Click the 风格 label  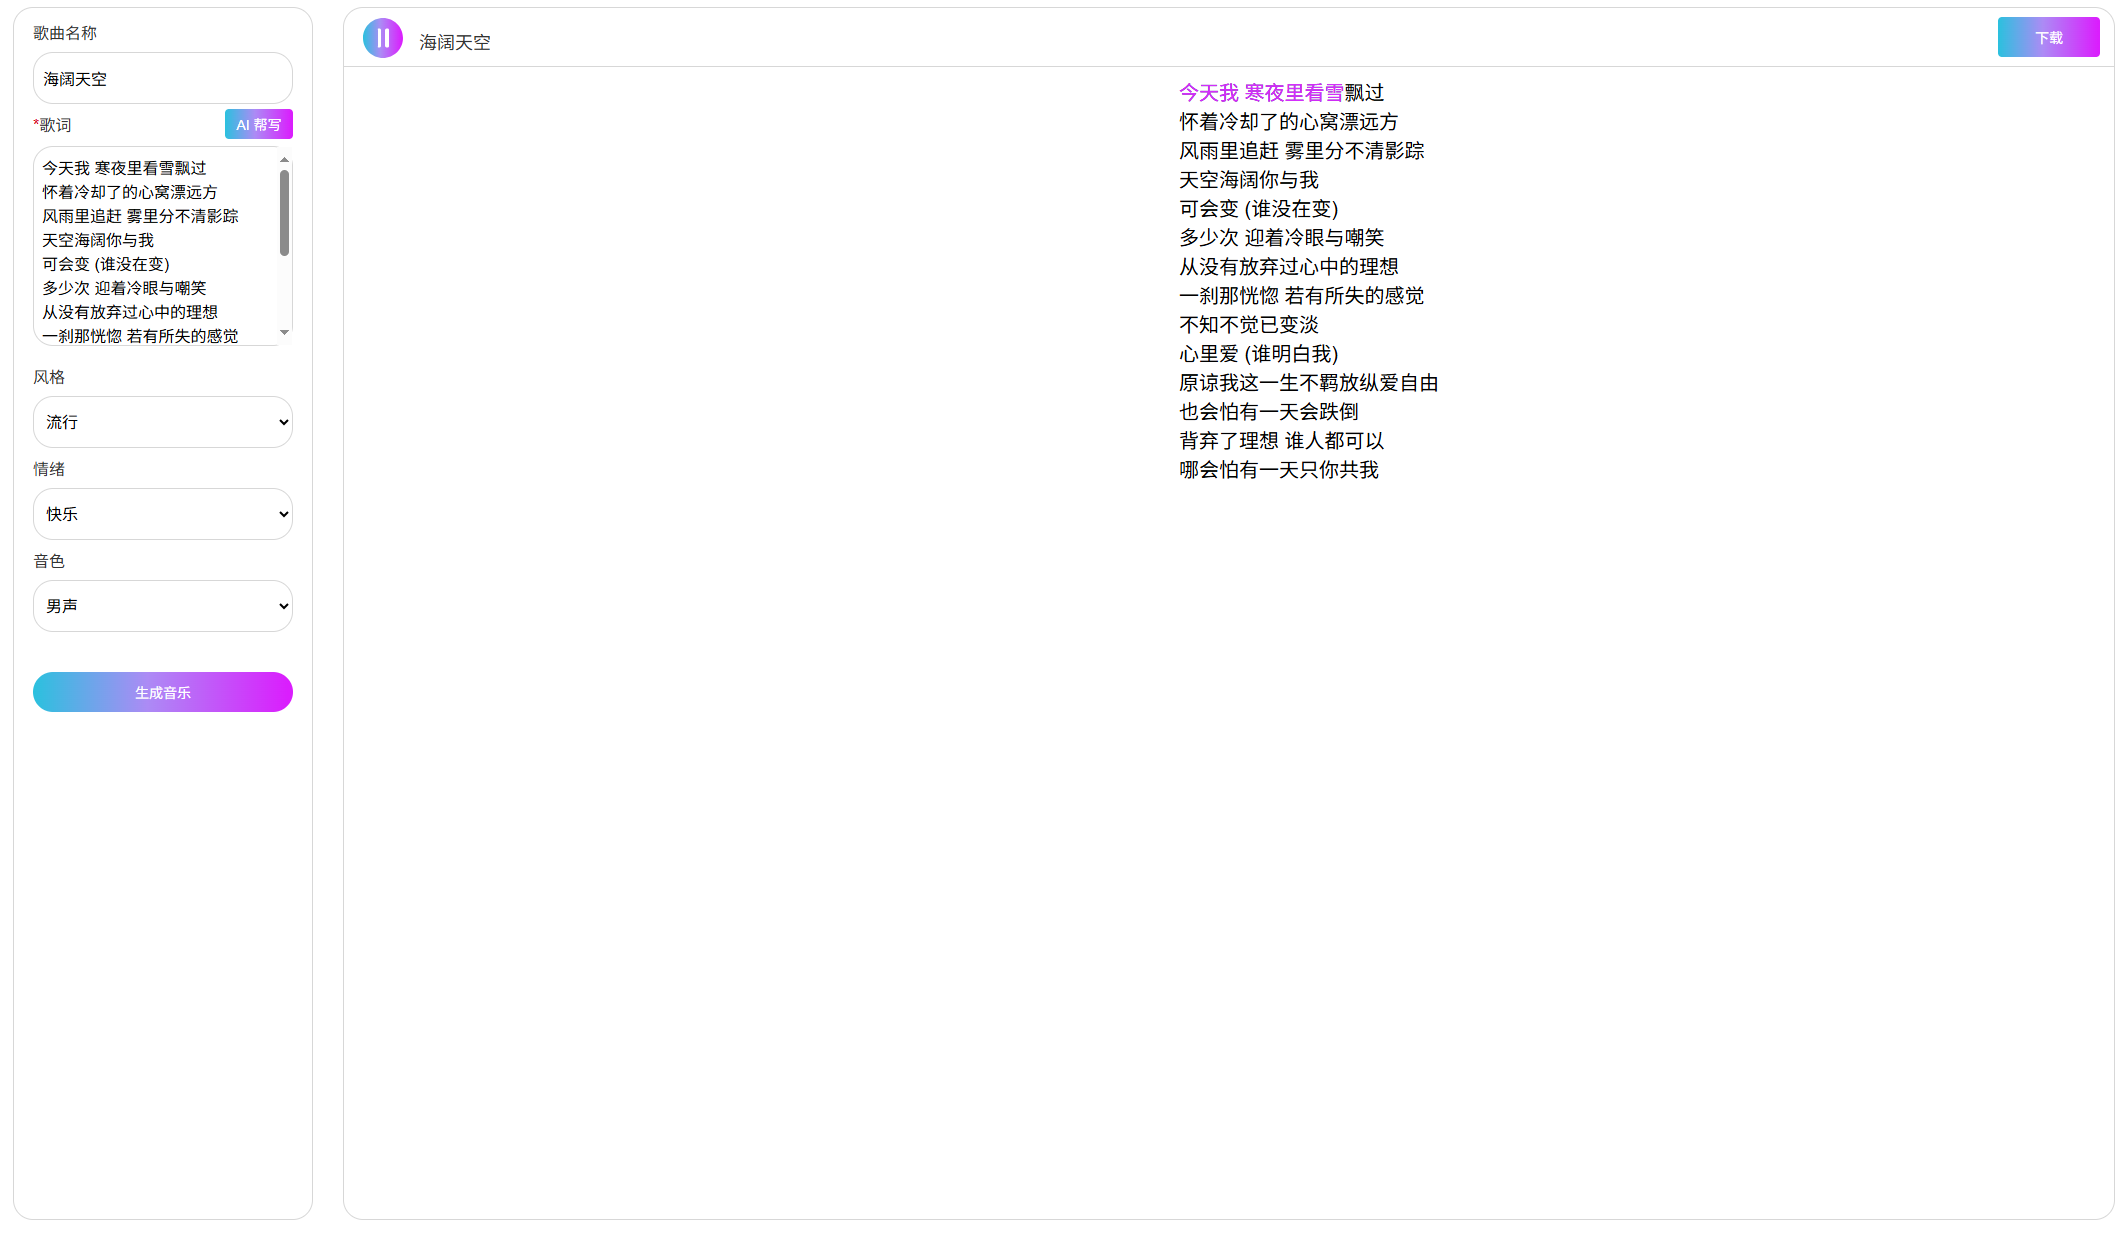tap(49, 377)
